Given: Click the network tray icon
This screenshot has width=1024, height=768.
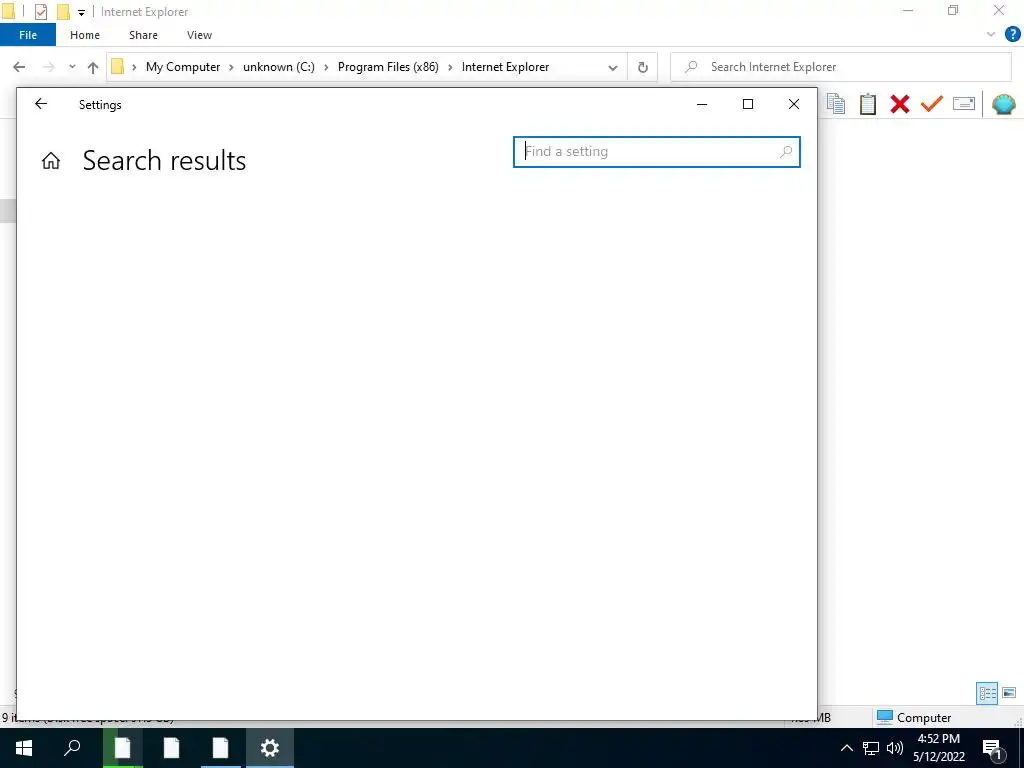Looking at the screenshot, I should click(871, 748).
